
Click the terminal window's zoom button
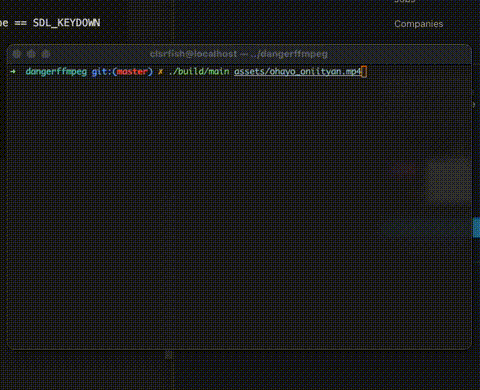point(46,54)
